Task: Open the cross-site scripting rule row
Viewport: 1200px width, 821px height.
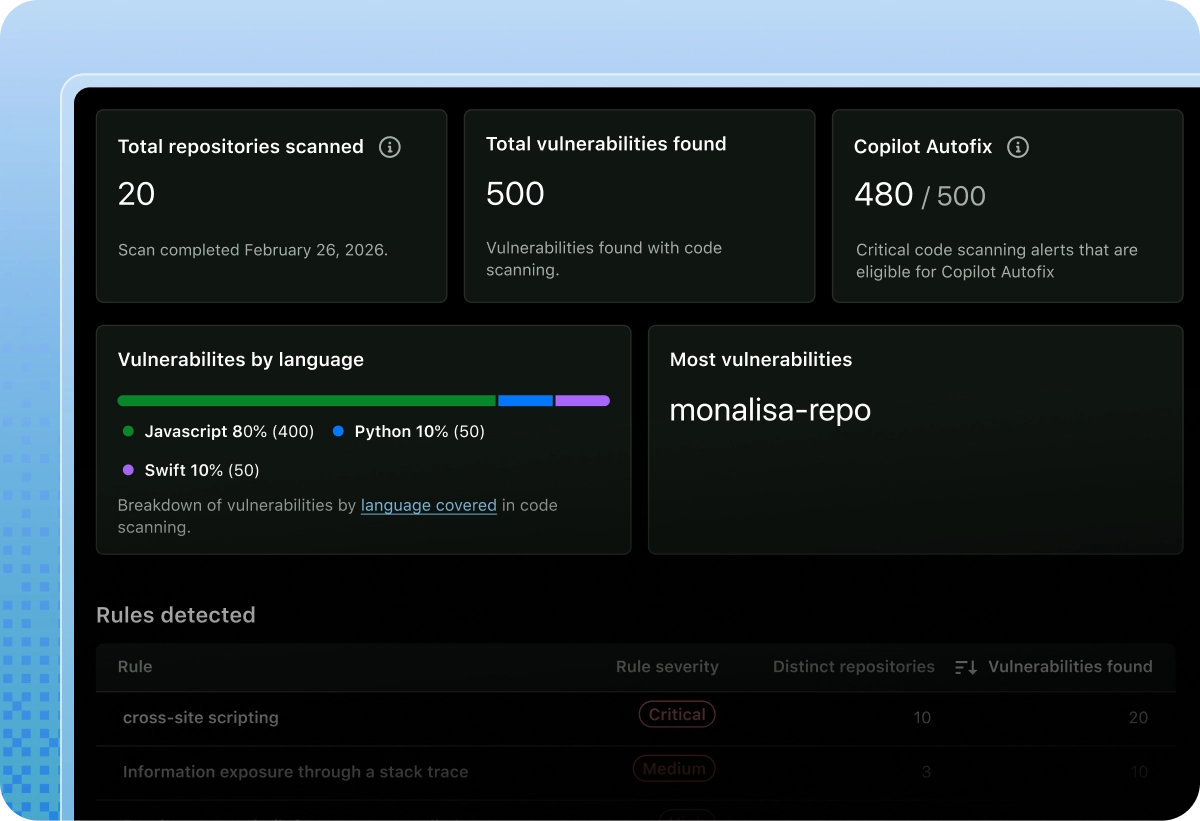Action: tap(636, 718)
